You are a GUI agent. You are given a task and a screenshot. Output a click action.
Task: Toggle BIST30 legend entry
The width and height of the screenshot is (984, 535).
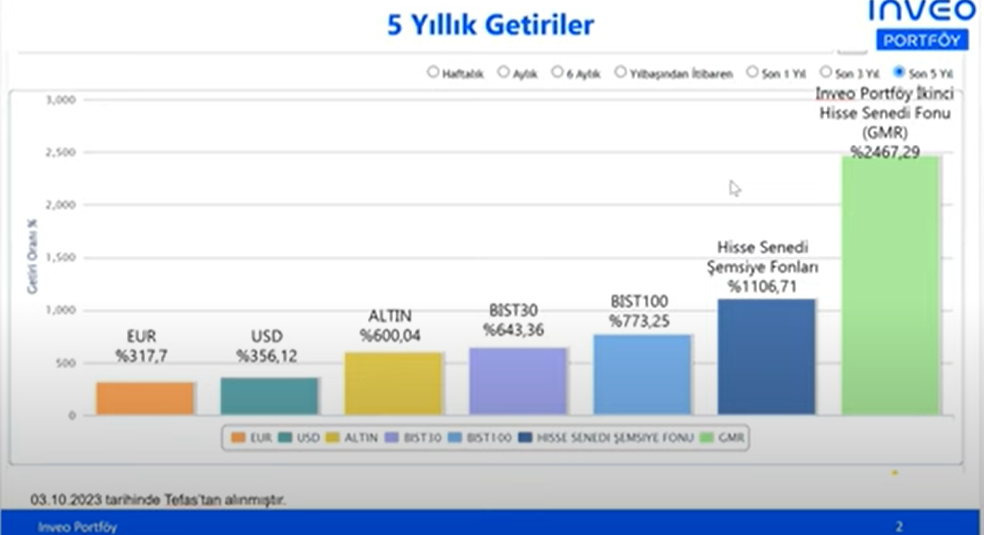[414, 438]
